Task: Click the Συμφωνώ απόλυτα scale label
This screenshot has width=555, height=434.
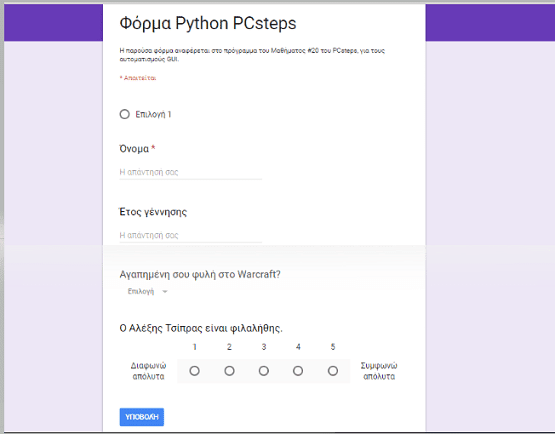Action: [x=379, y=371]
